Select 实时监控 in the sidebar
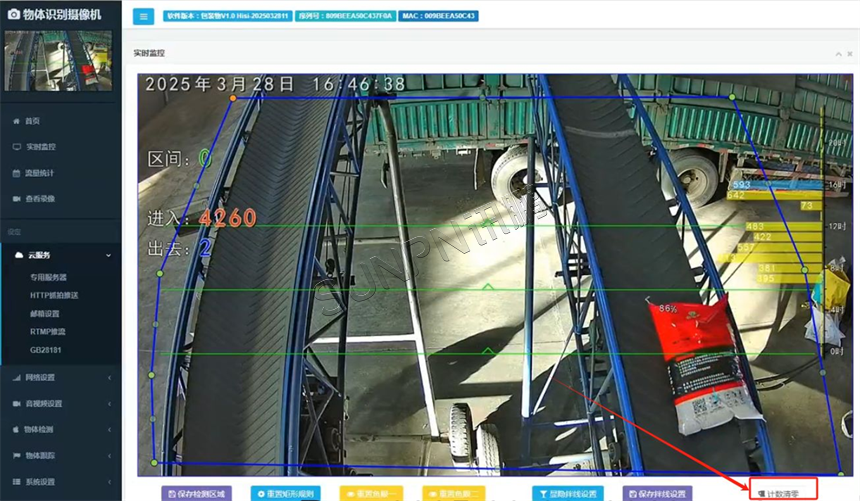Screen dimensions: 860x501 pos(40,147)
